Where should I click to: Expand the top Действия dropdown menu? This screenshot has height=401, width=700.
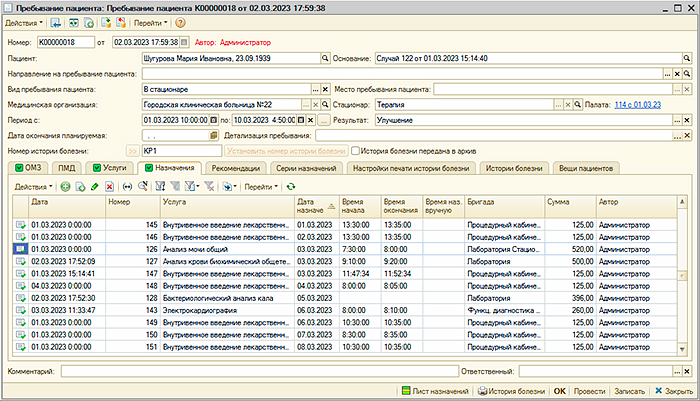click(25, 22)
